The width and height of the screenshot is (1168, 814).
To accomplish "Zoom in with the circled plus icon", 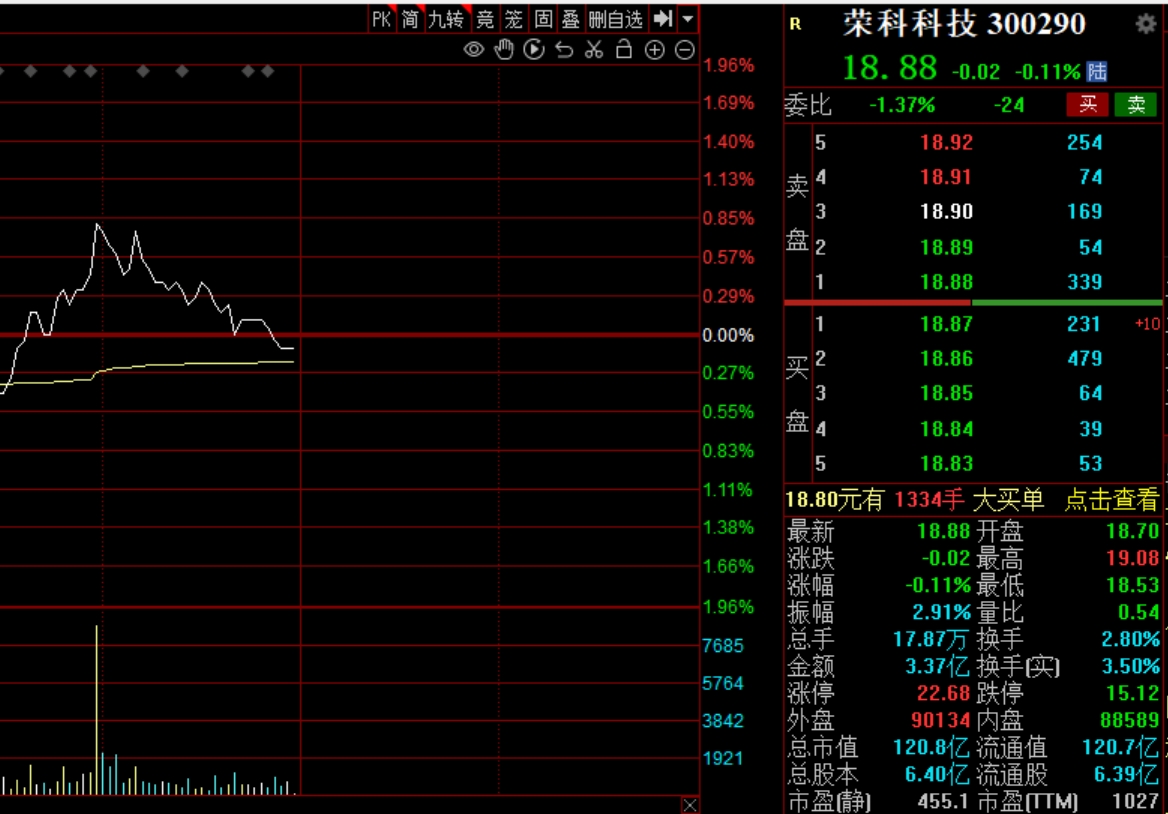I will (654, 50).
